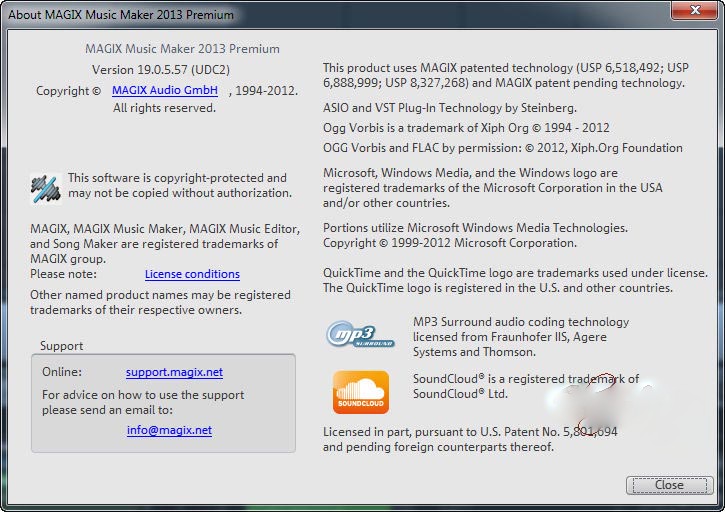Click the SoundCloud logo icon

pyautogui.click(x=361, y=392)
